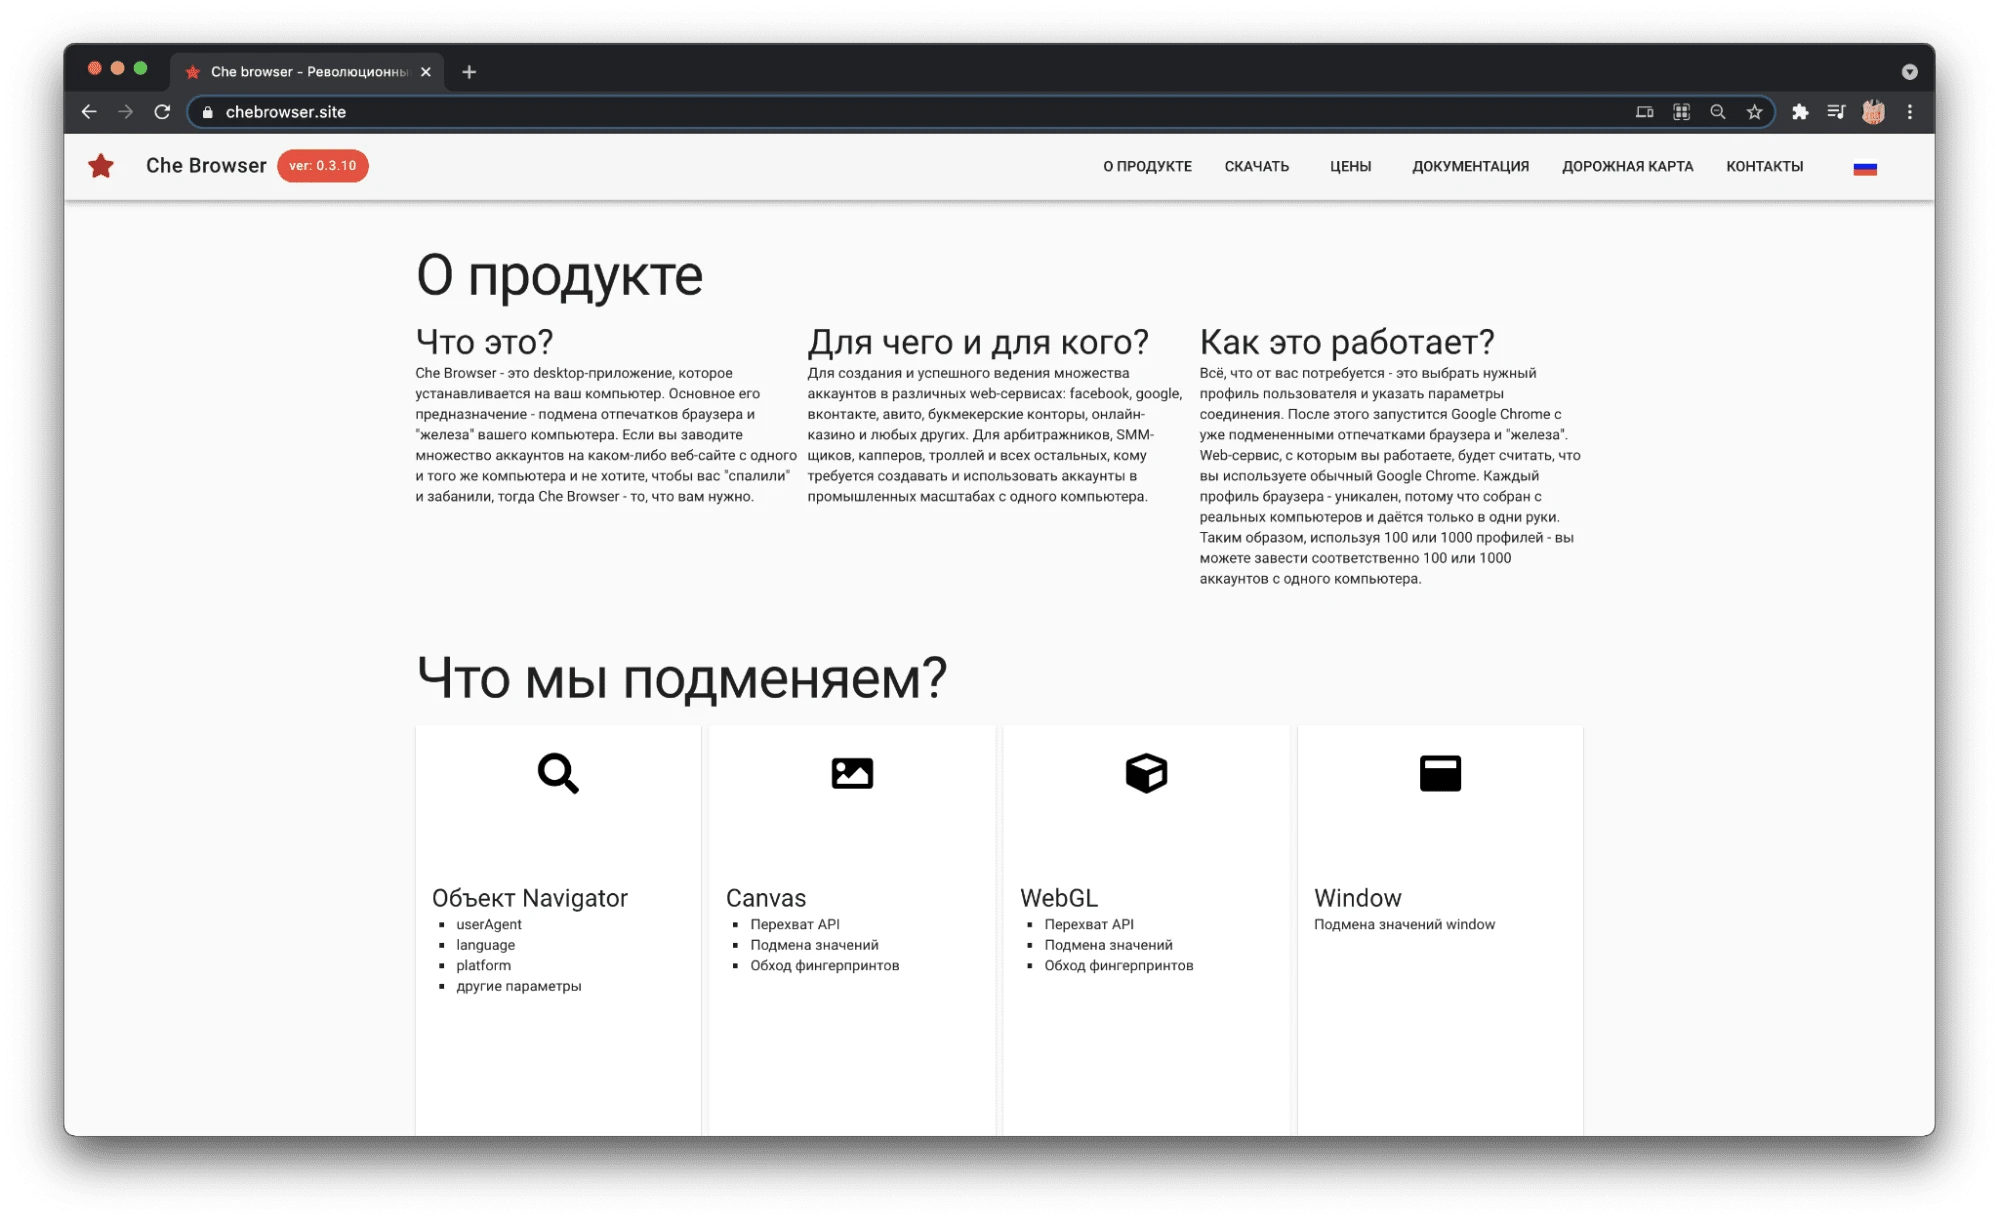The image size is (1999, 1221).
Task: Click the Canvas card title
Action: [x=766, y=898]
